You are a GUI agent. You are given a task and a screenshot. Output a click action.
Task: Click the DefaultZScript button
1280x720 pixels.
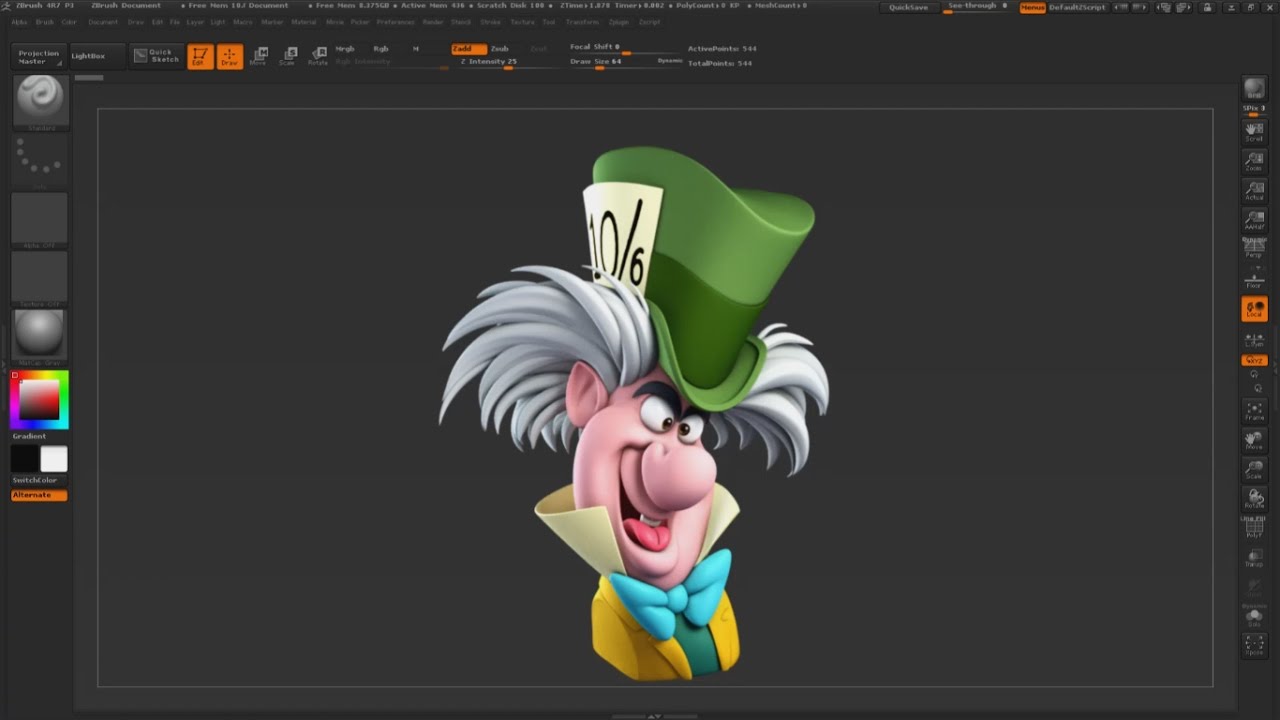click(1078, 7)
